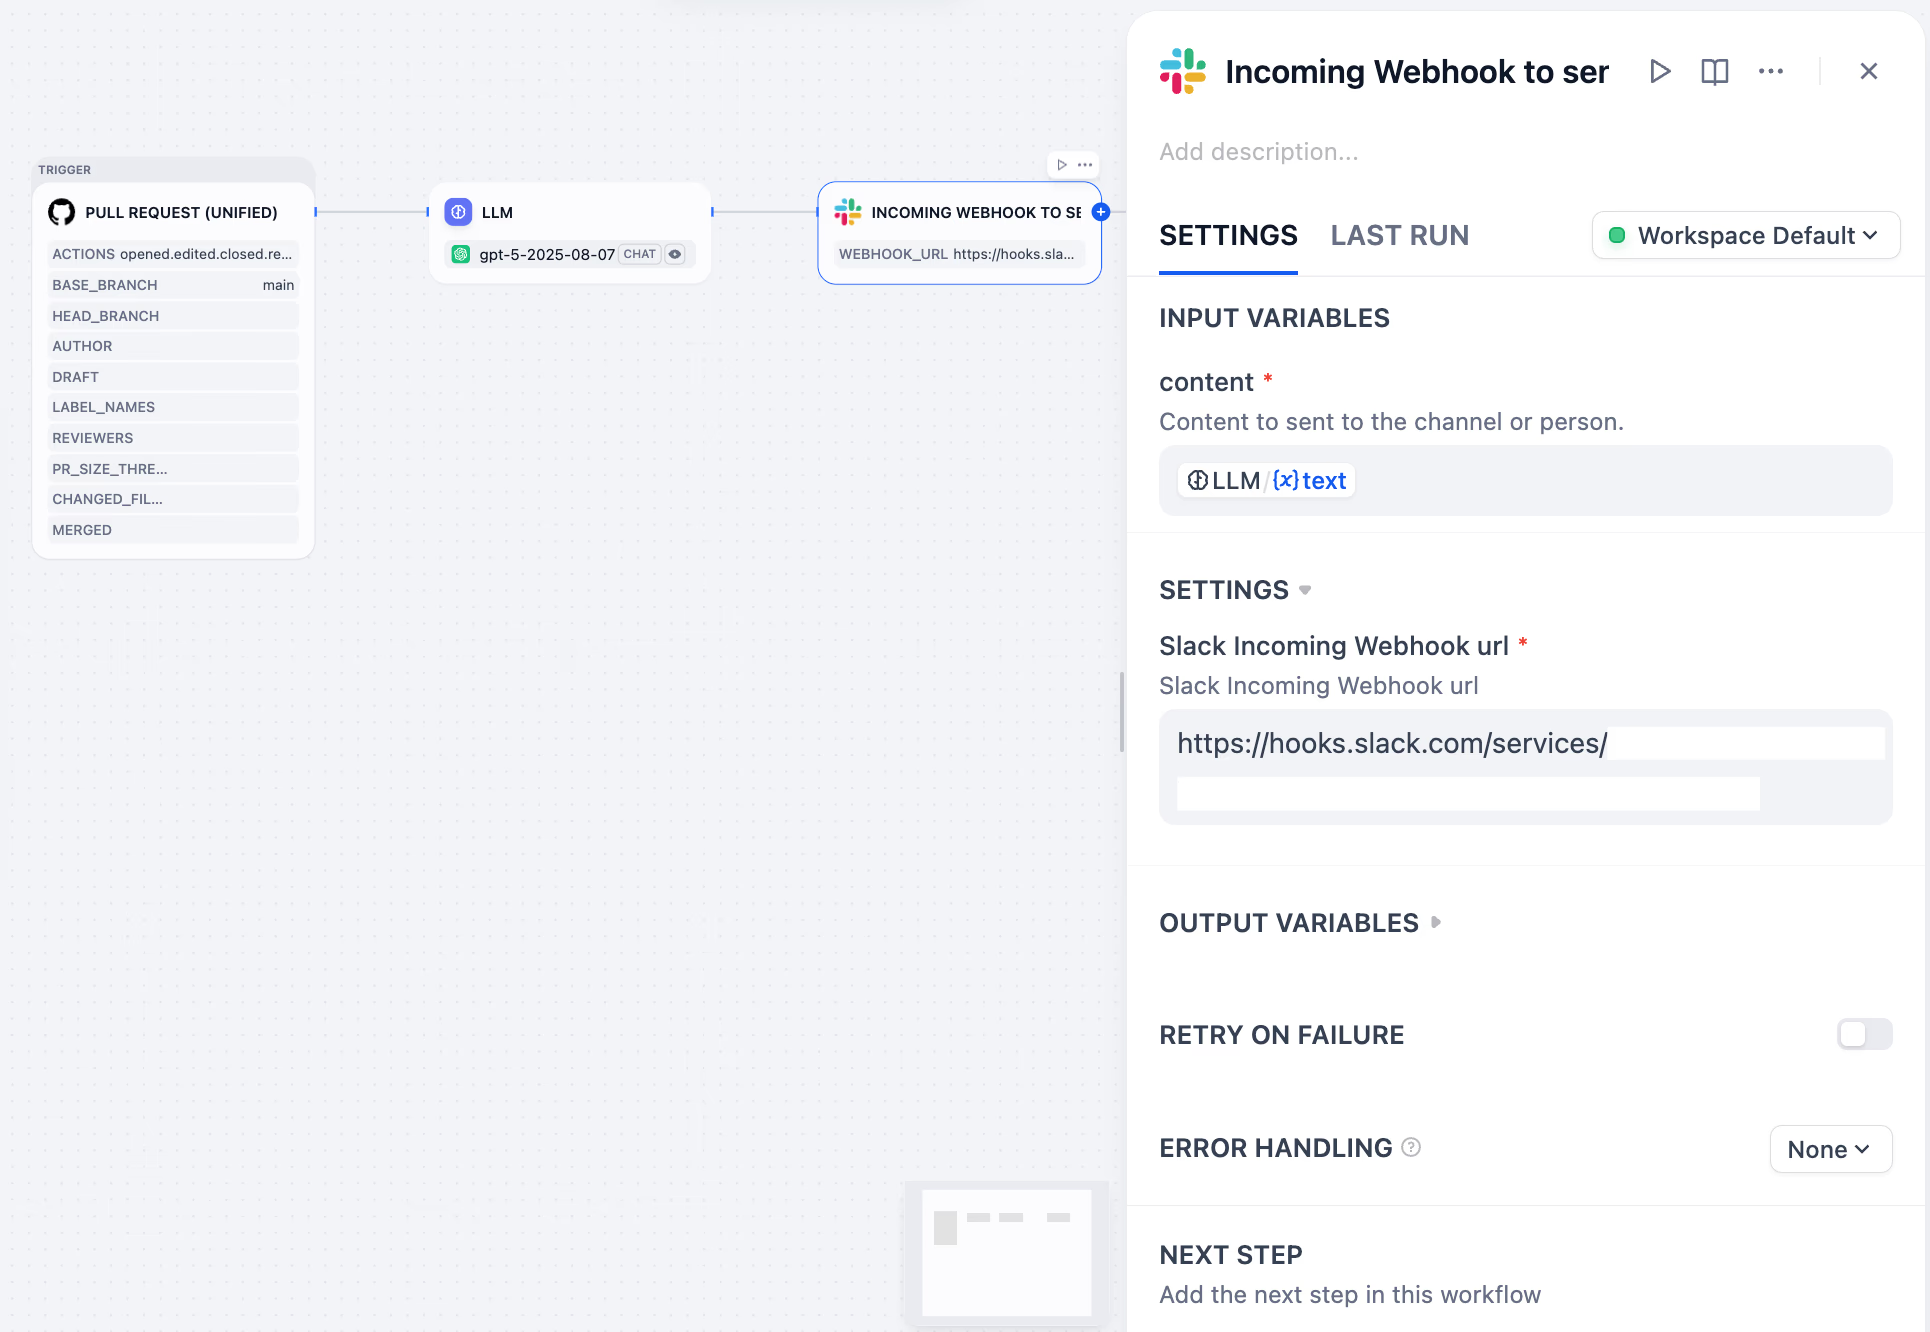Enable the Retry on Failure switch
The width and height of the screenshot is (1930, 1332).
(1864, 1034)
